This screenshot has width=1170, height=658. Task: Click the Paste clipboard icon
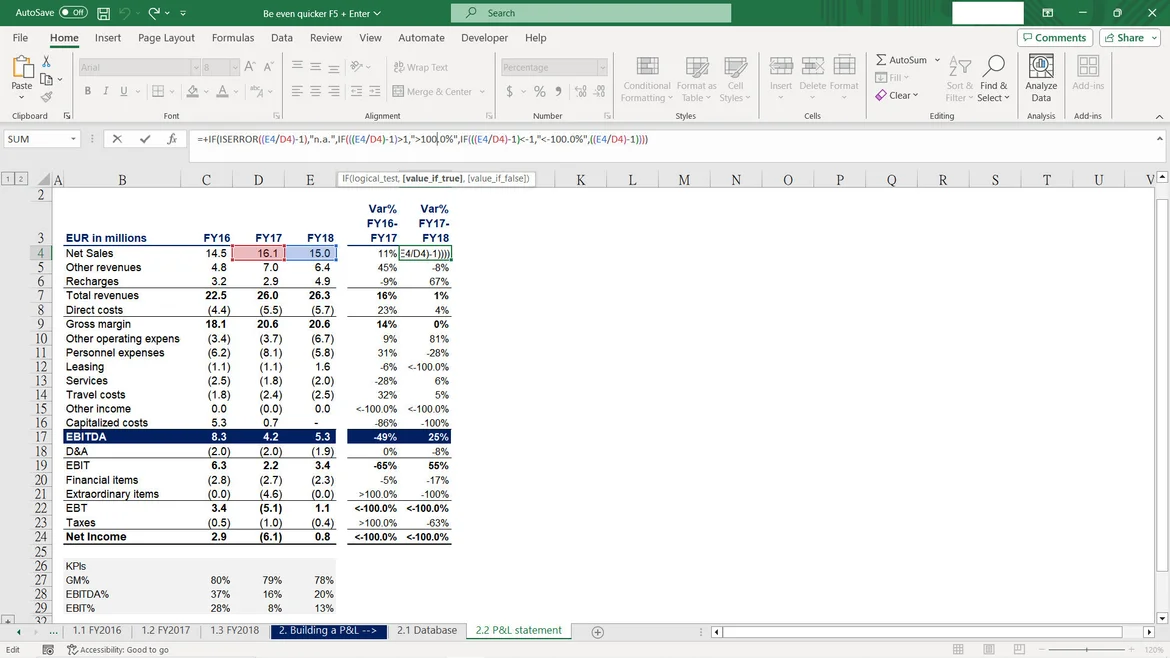click(22, 74)
